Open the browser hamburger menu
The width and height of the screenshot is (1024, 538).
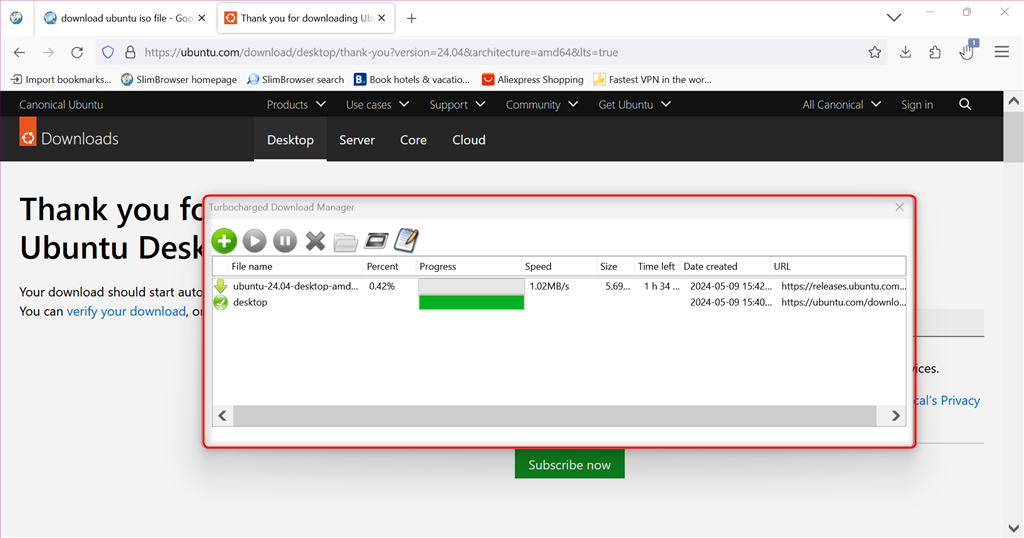click(x=1002, y=52)
